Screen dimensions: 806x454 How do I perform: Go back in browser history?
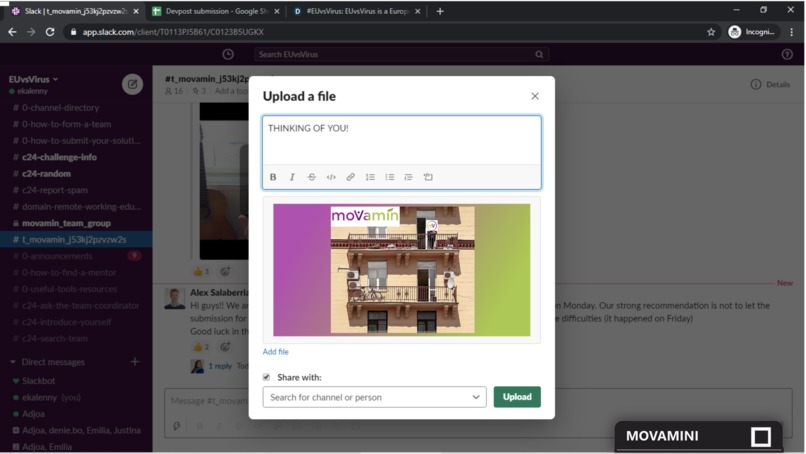12,32
